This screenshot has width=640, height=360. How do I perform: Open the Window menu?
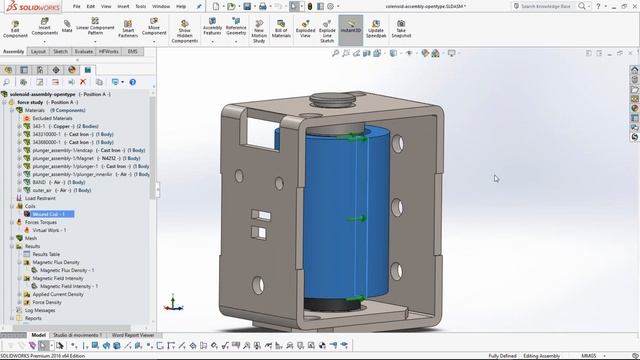pyautogui.click(x=161, y=6)
